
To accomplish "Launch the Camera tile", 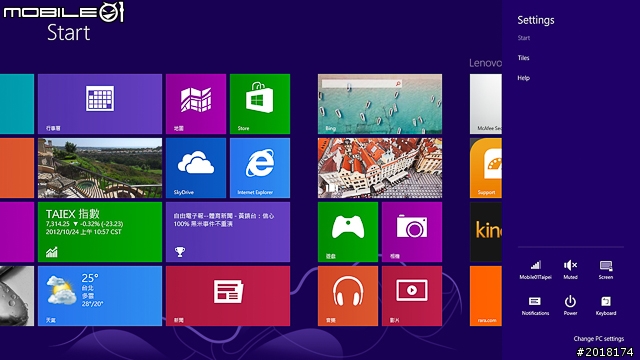I will pyautogui.click(x=412, y=232).
